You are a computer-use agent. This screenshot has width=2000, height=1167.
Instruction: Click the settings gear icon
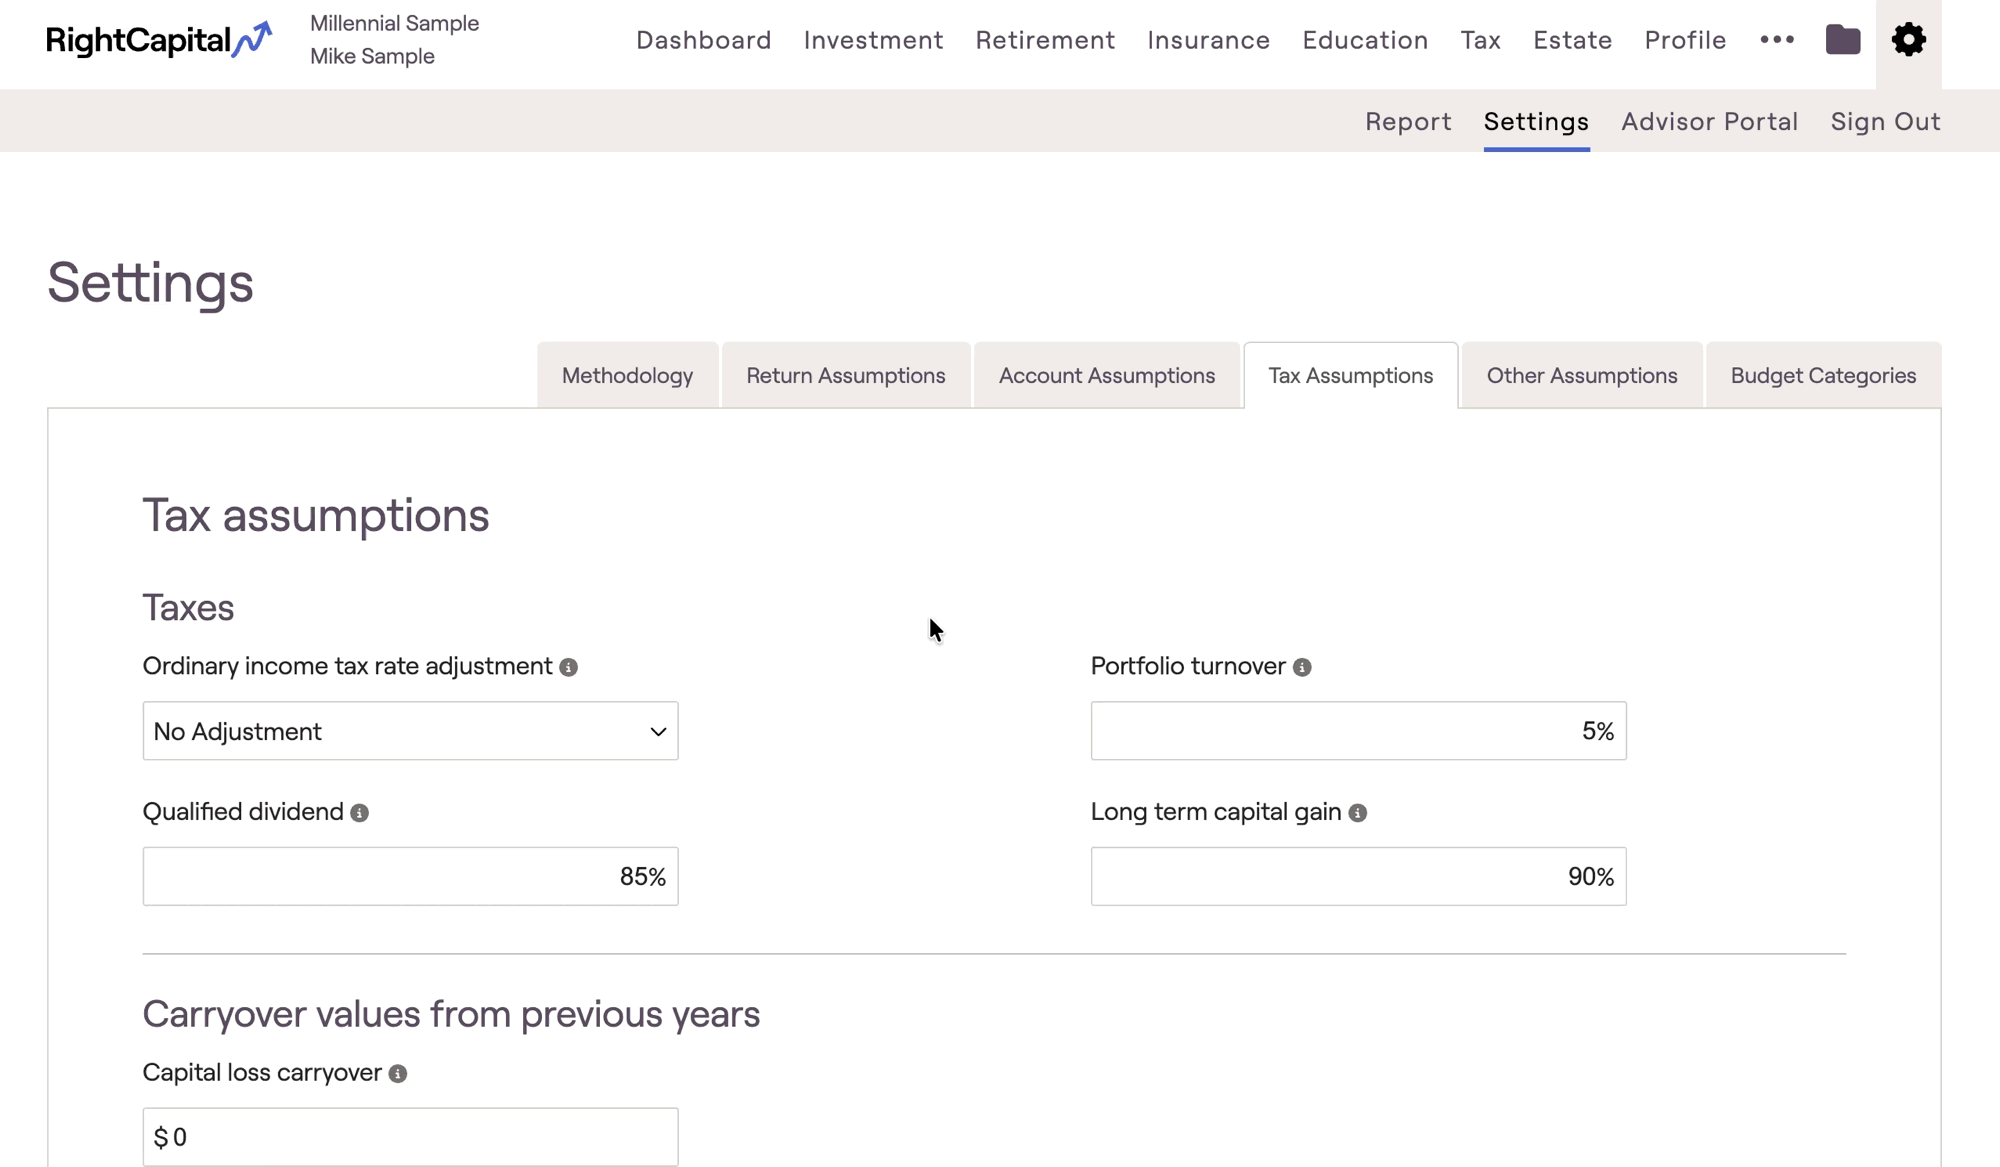click(x=1908, y=40)
